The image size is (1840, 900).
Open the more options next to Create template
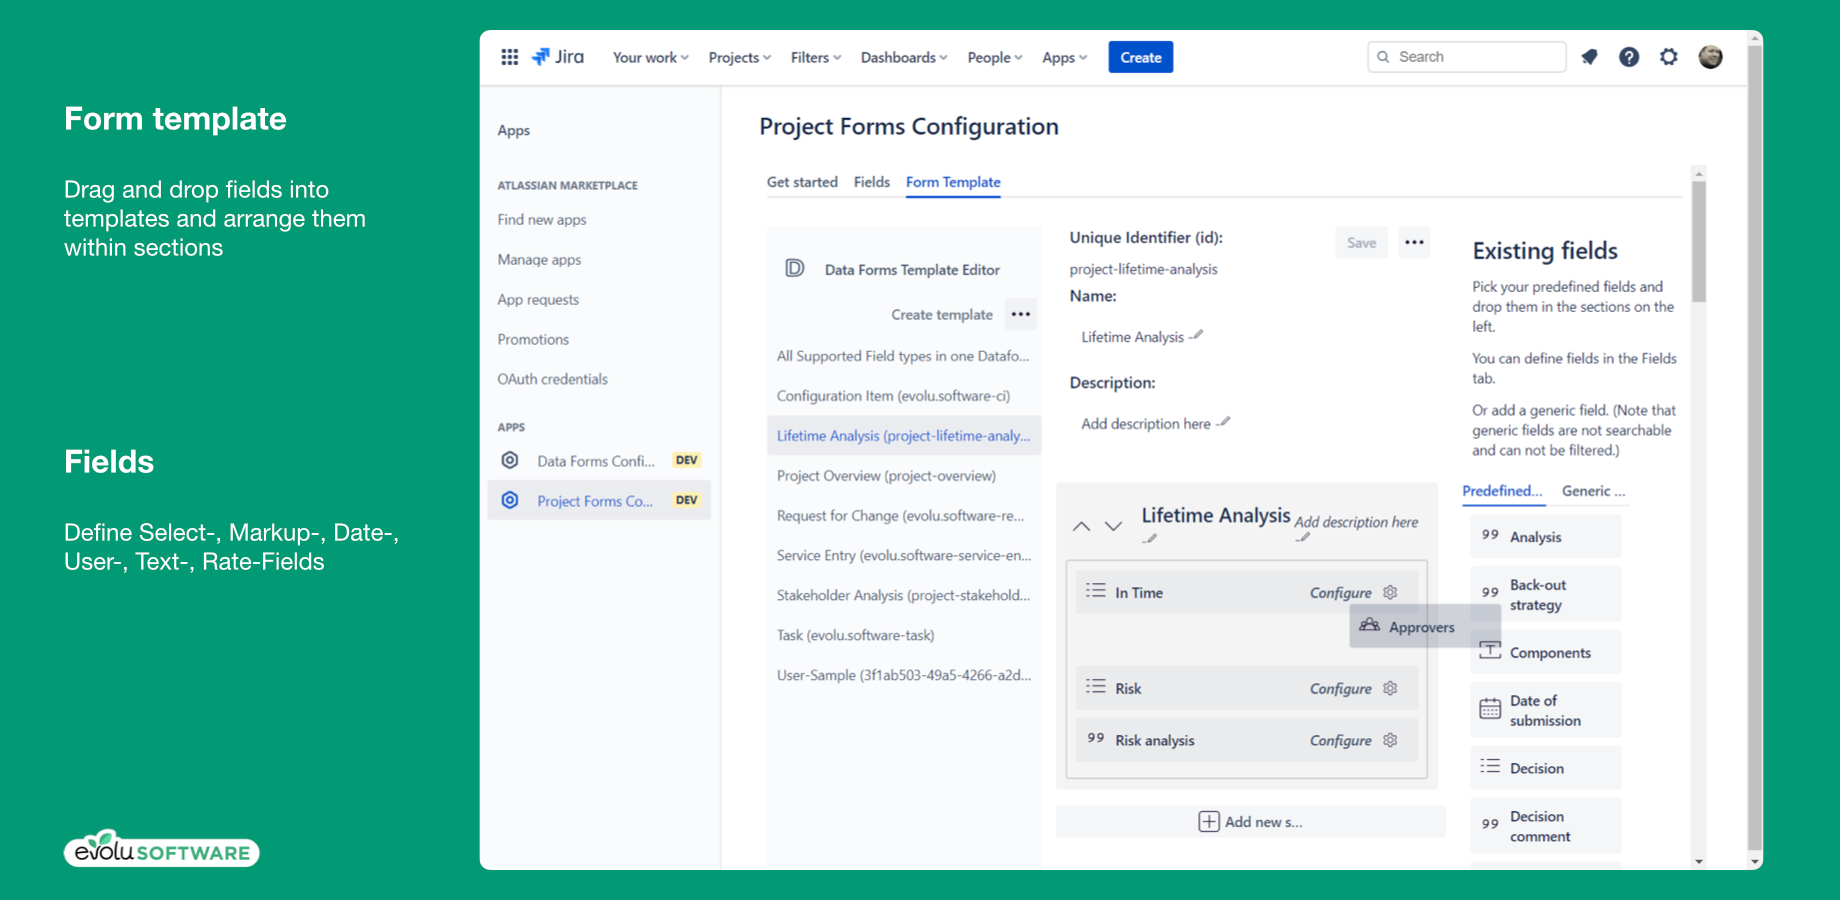[x=1021, y=314]
